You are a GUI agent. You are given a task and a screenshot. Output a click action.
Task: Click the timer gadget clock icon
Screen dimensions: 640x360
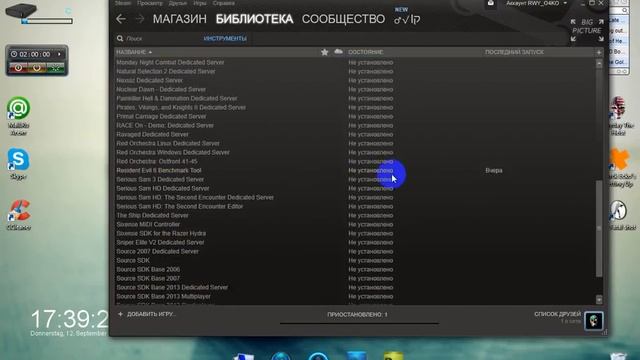click(14, 54)
